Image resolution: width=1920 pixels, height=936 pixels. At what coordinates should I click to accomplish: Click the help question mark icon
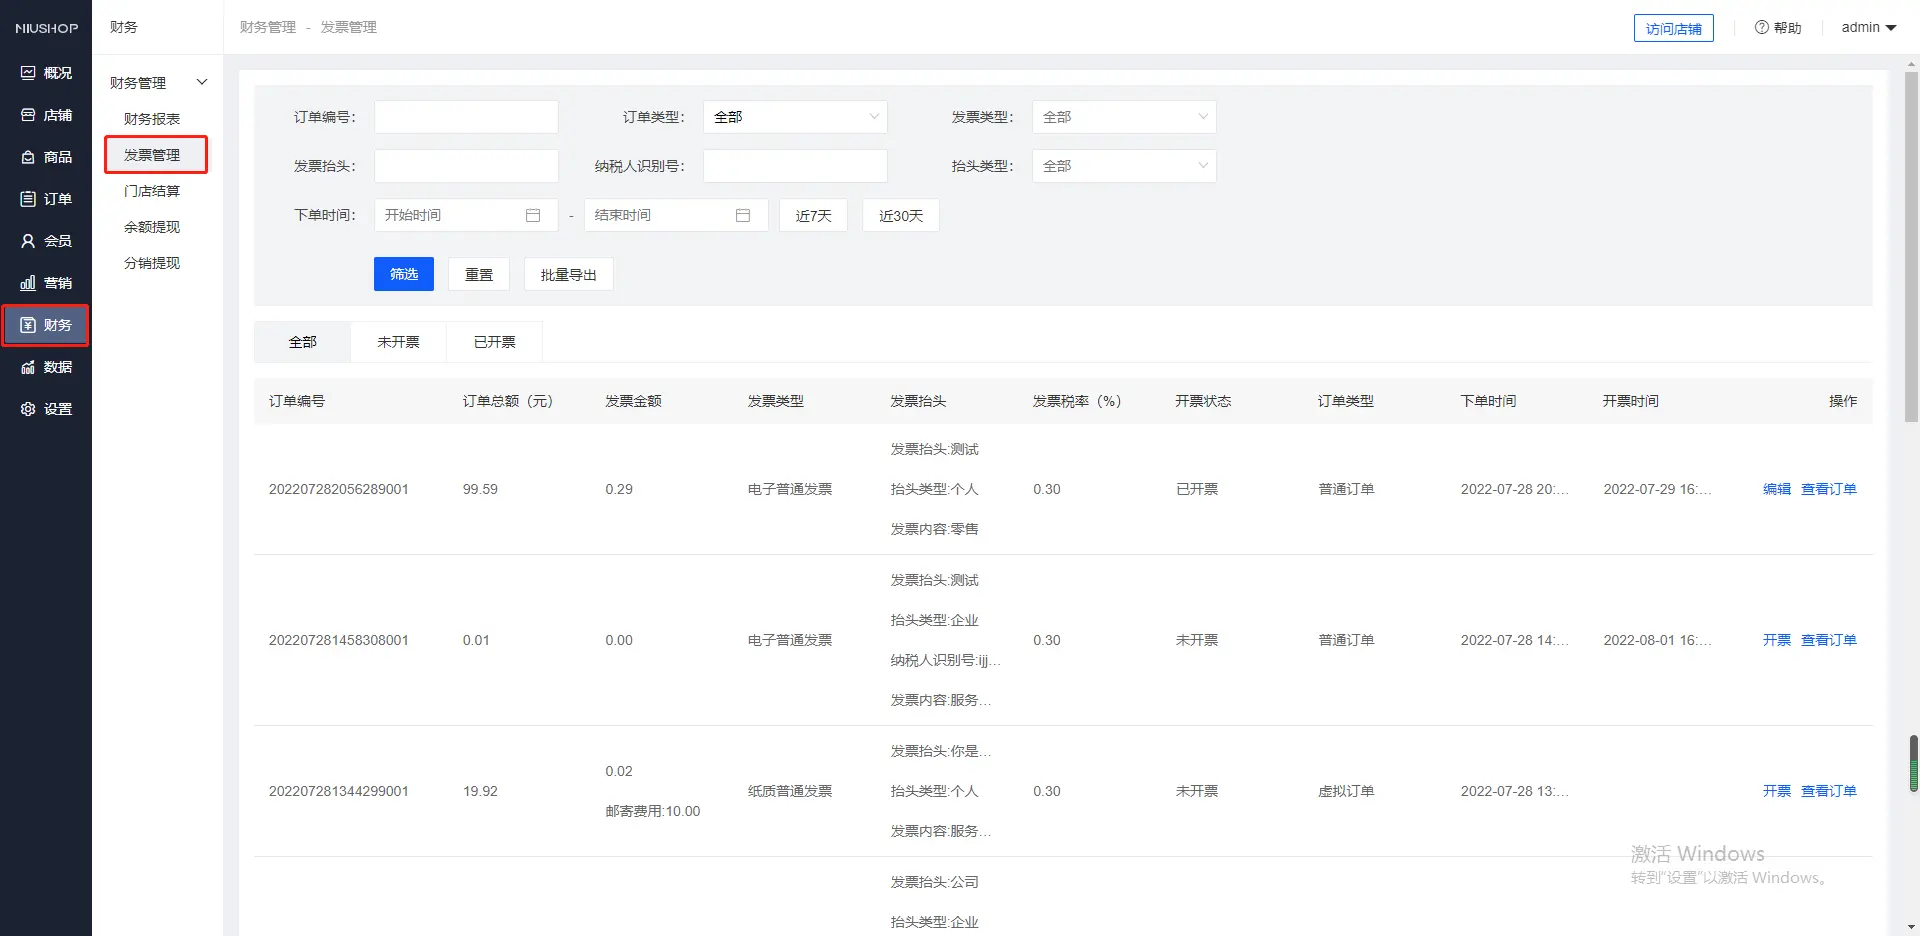1761,27
